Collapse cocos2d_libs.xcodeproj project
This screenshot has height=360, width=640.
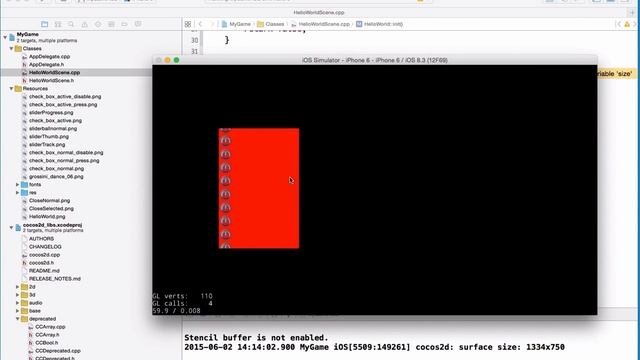click(x=11, y=227)
